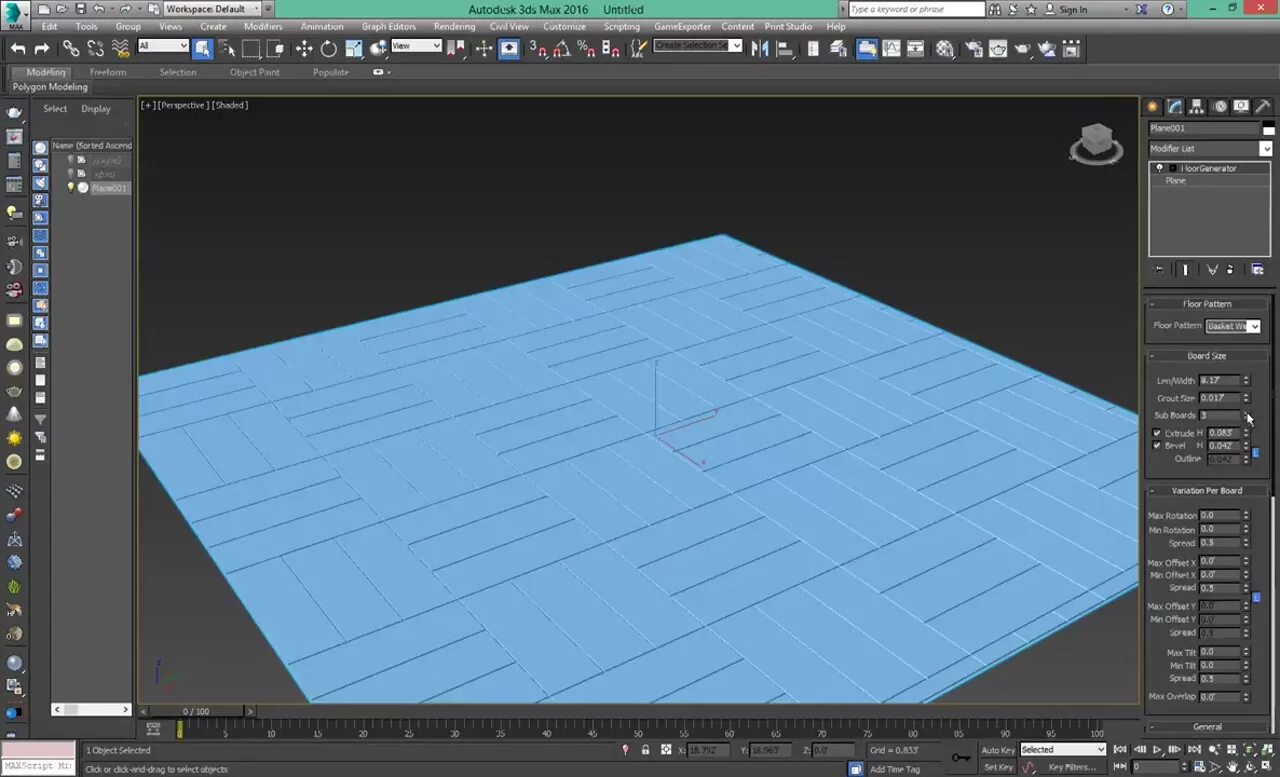
Task: Collapse the Variation Per Board rollout
Action: (x=1207, y=491)
